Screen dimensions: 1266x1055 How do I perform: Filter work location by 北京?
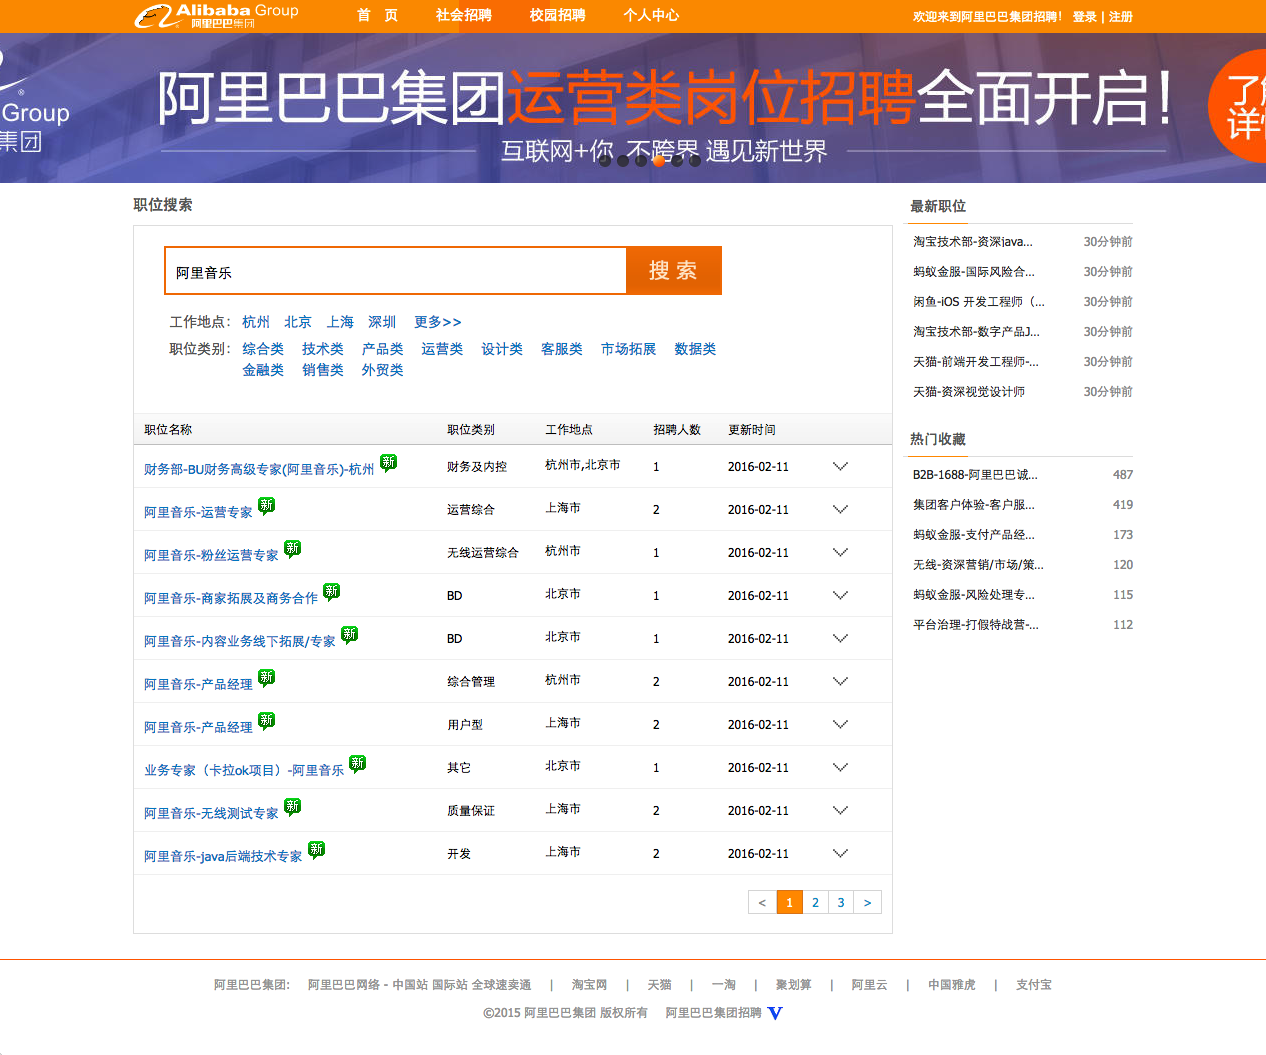pyautogui.click(x=298, y=322)
